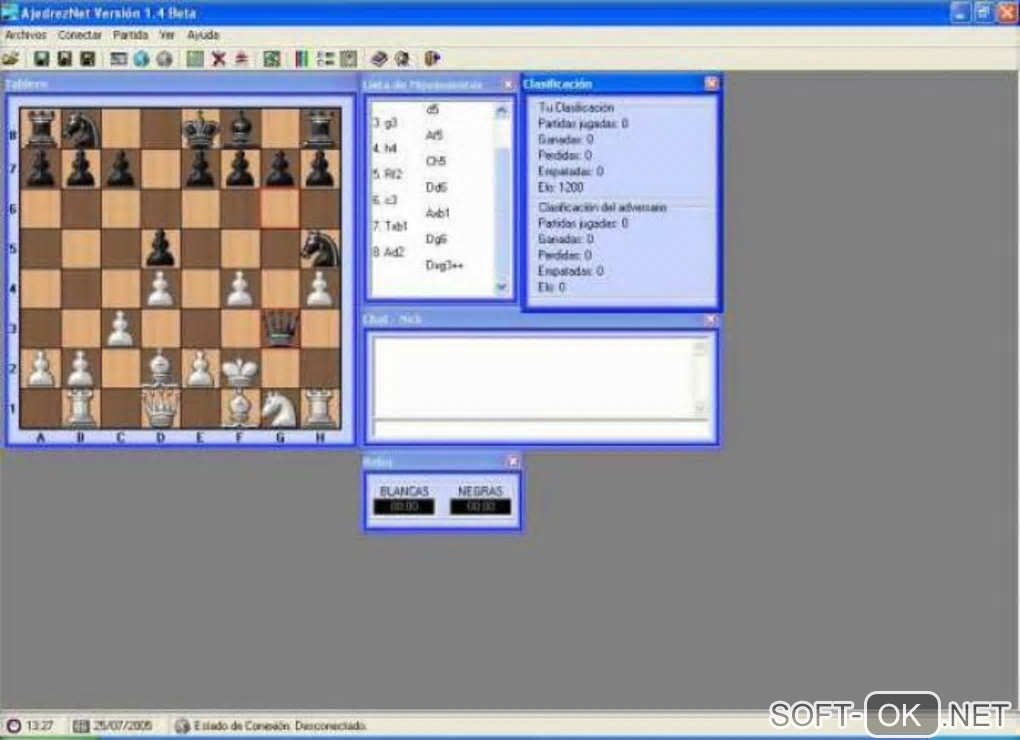Image resolution: width=1020 pixels, height=740 pixels.
Task: Click the gray globe disconnect icon
Action: point(165,59)
